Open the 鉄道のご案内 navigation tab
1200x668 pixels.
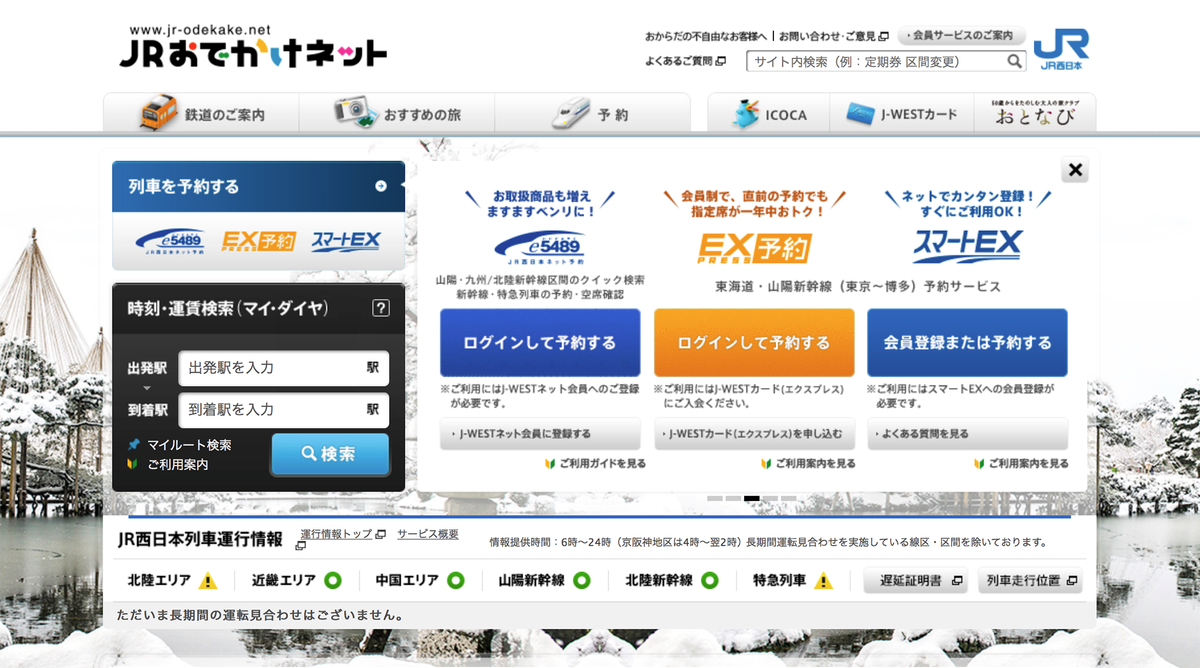point(201,114)
